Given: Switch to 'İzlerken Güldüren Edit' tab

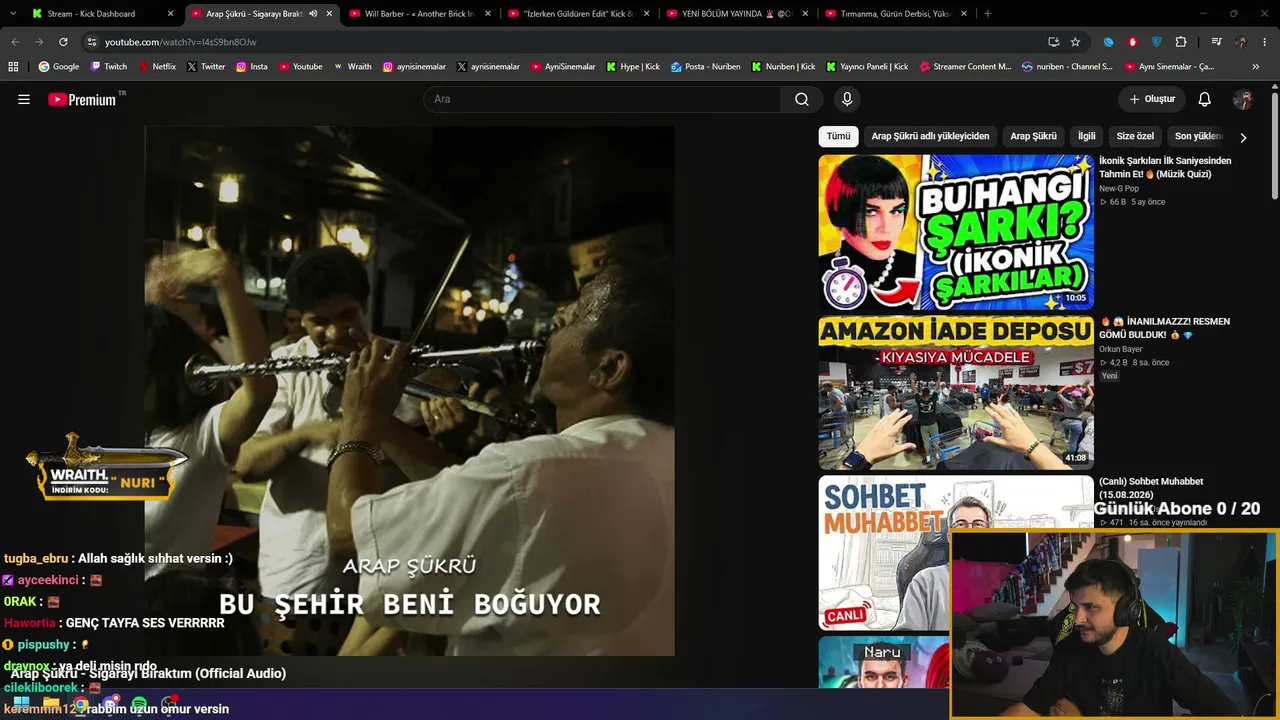Looking at the screenshot, I should (x=578, y=14).
